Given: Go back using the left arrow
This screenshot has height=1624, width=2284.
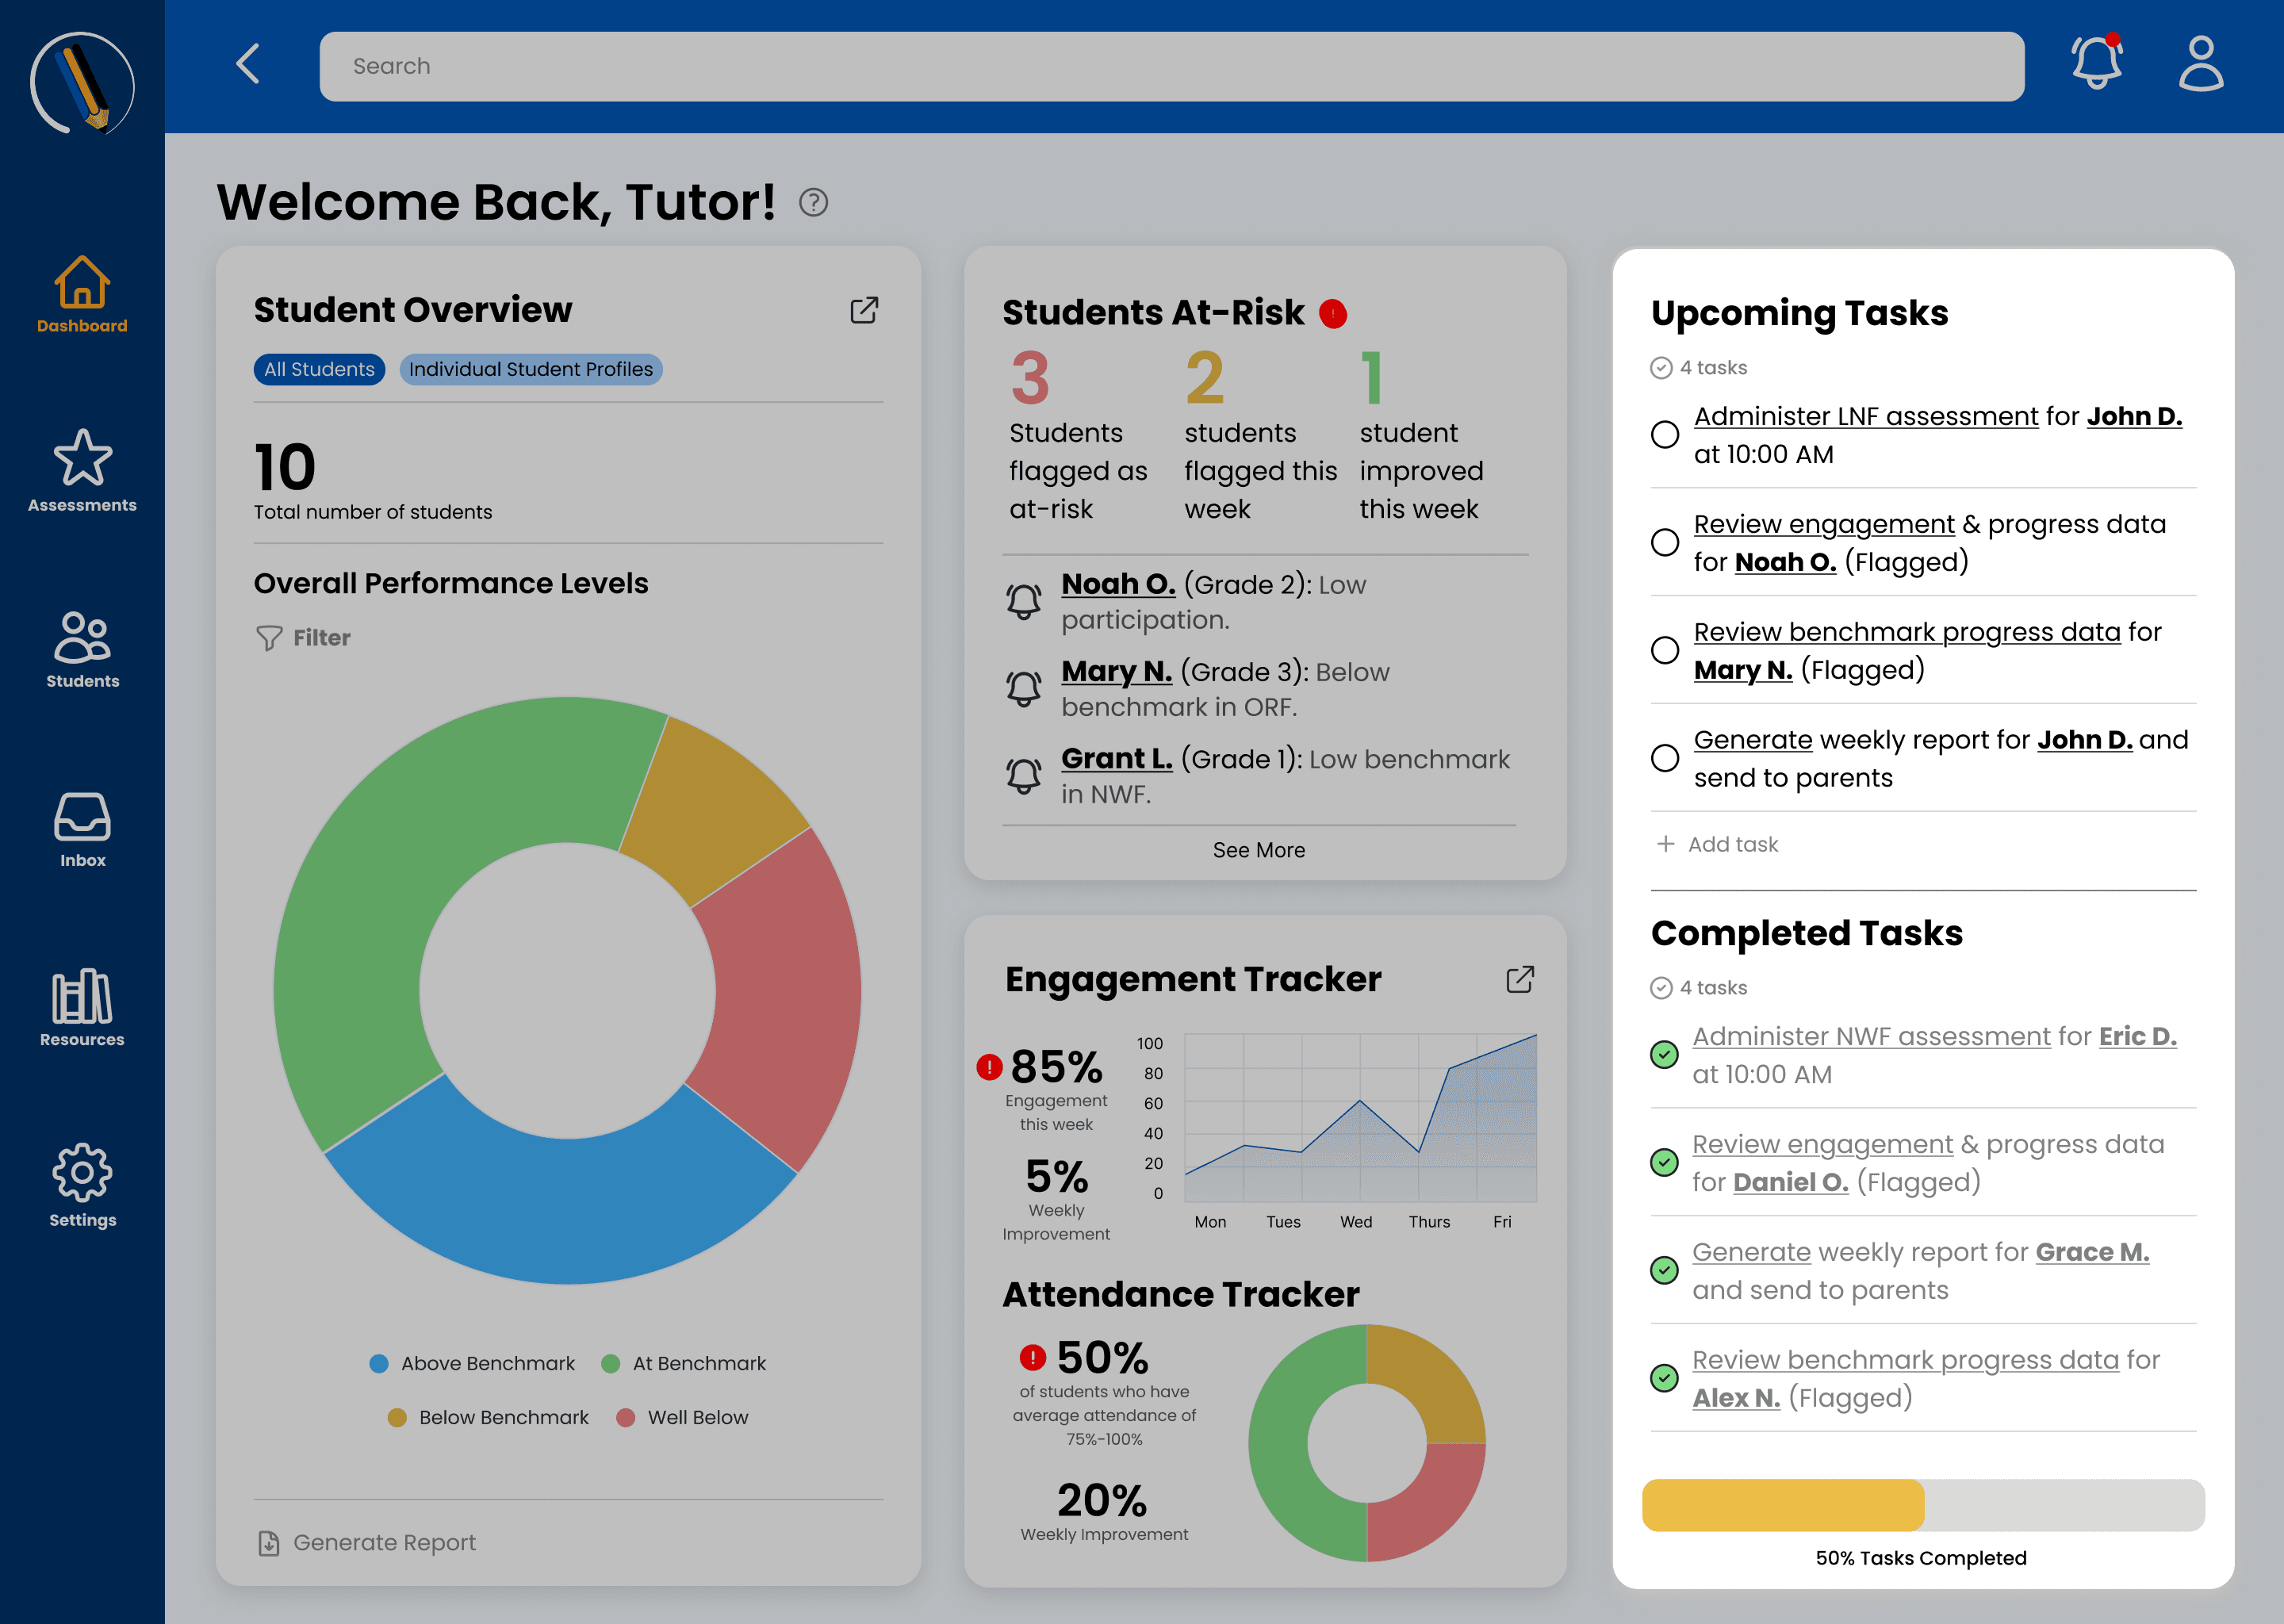Looking at the screenshot, I should [248, 64].
